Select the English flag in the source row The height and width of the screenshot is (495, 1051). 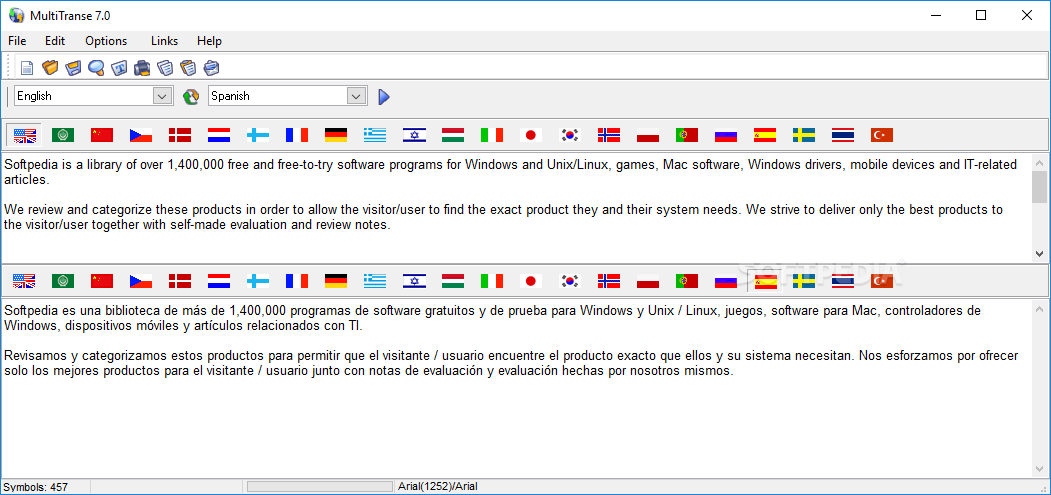24,135
